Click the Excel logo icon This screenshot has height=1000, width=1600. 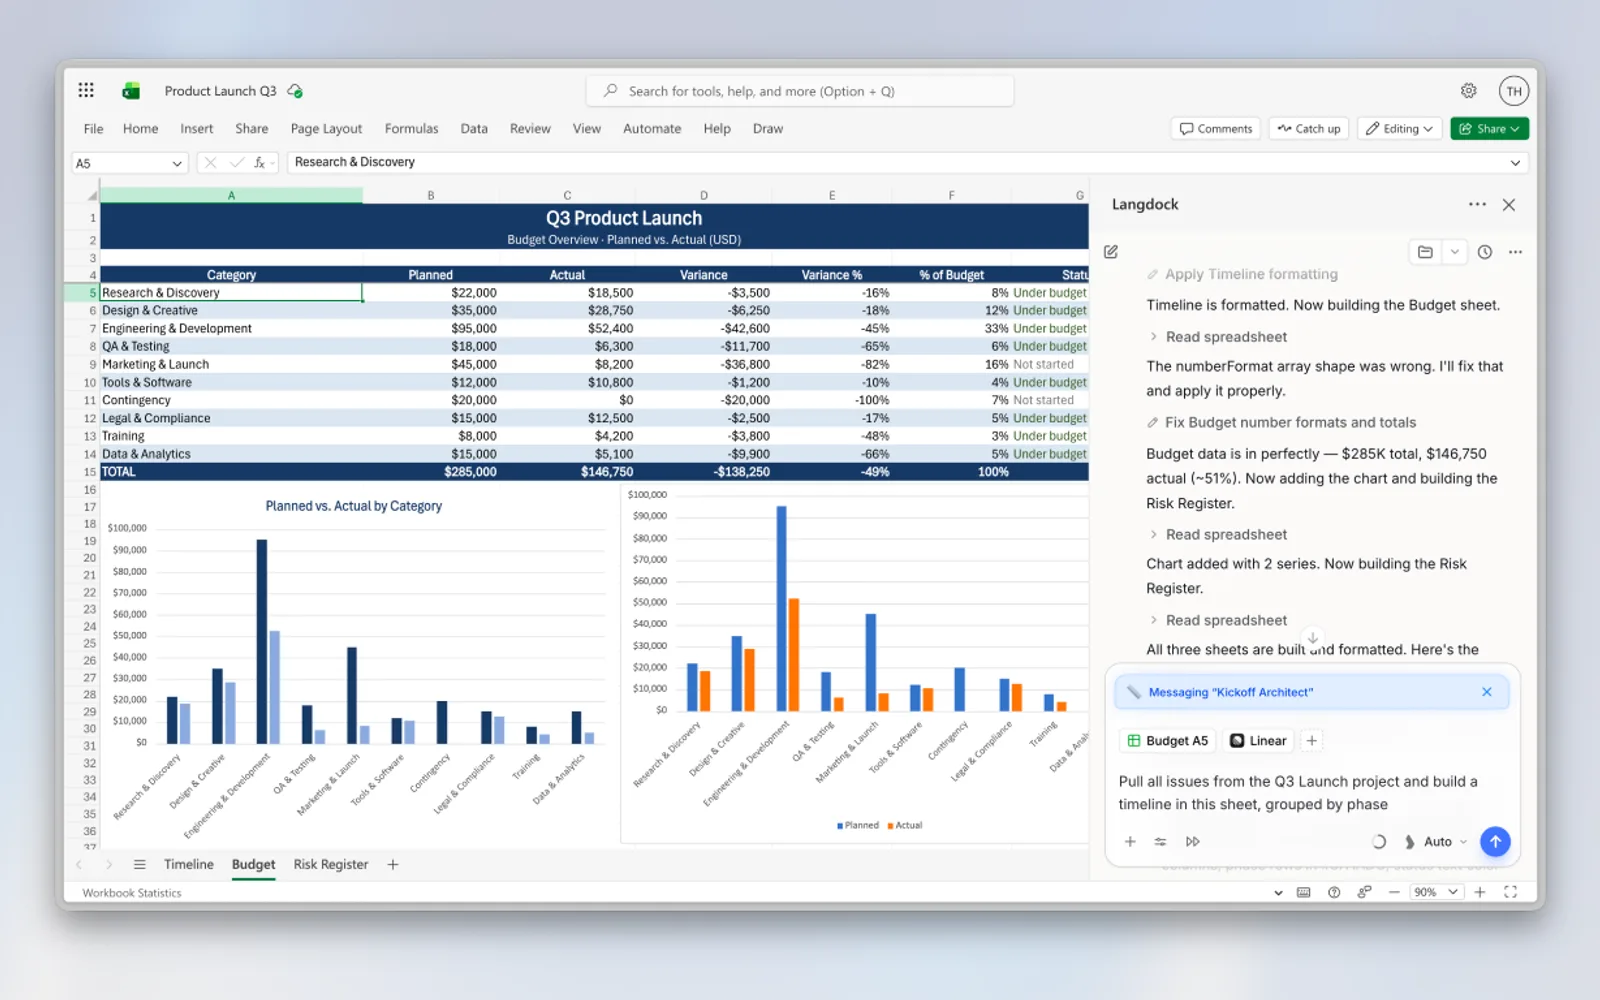pos(131,91)
